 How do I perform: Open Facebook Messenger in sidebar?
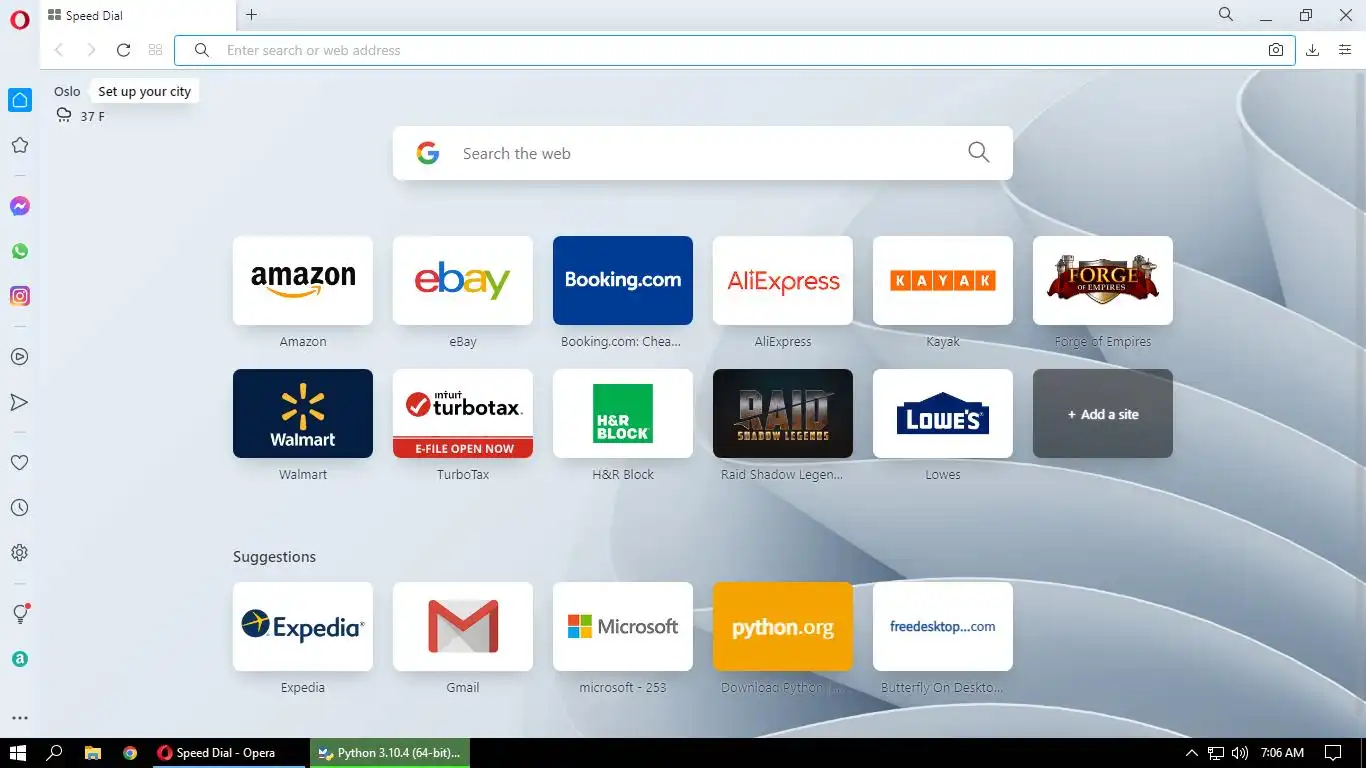20,206
